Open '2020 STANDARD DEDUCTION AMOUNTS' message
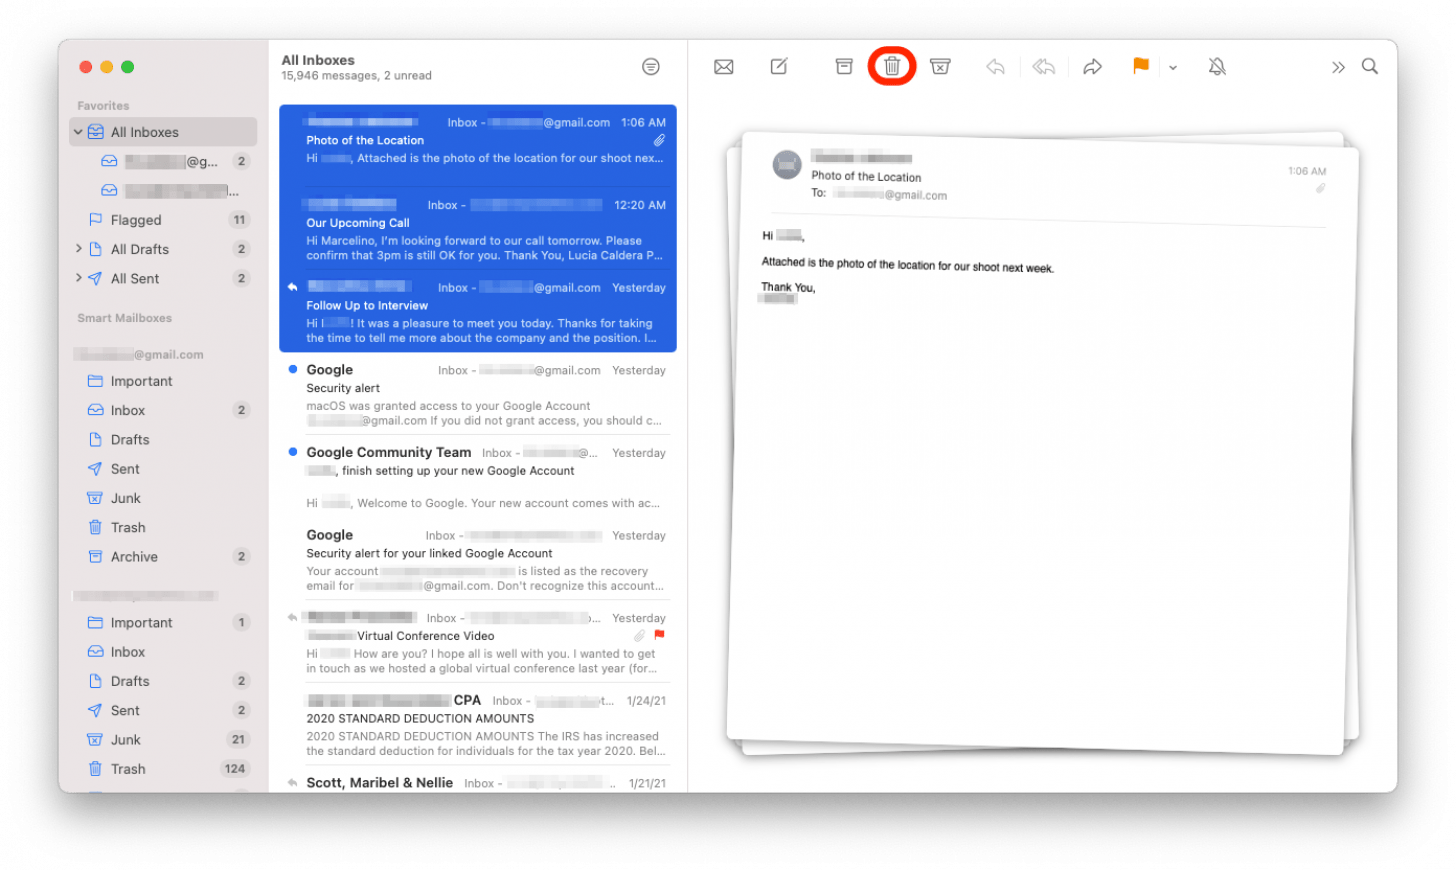 [x=478, y=725]
